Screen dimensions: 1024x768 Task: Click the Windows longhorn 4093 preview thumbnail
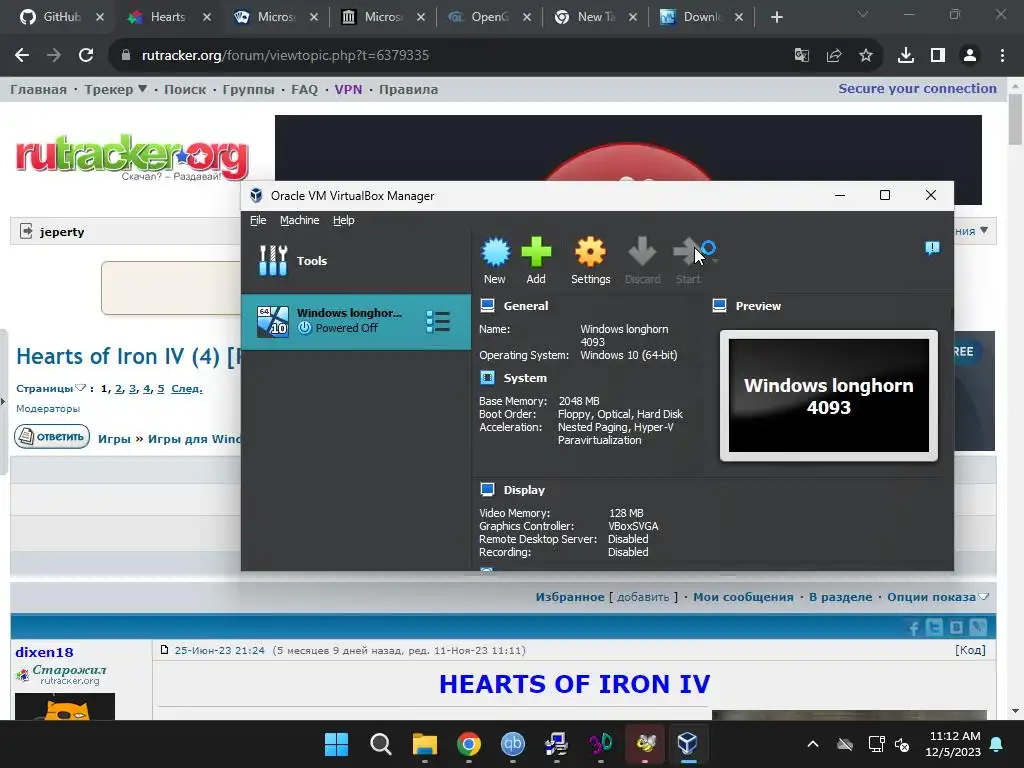[829, 395]
